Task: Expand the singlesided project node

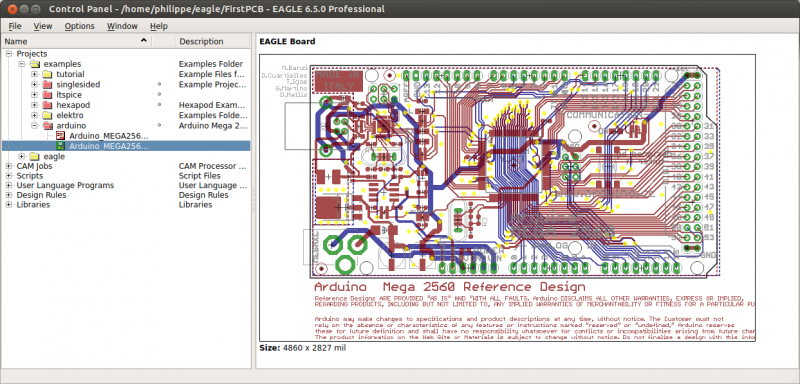Action: (35, 84)
